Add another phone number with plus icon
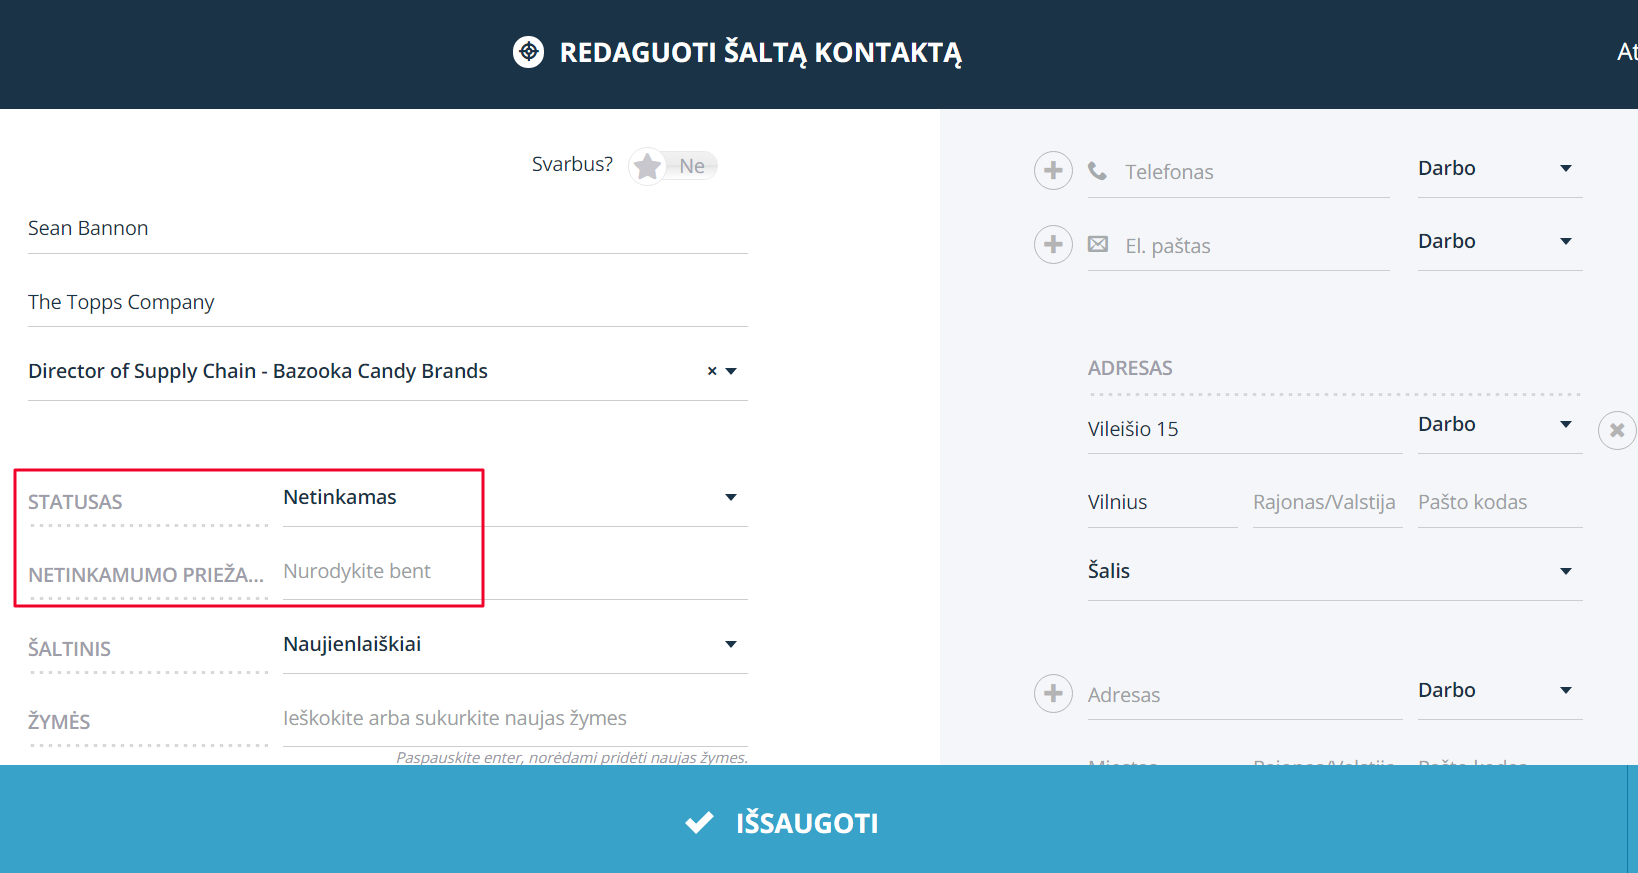The height and width of the screenshot is (873, 1638). [1053, 171]
